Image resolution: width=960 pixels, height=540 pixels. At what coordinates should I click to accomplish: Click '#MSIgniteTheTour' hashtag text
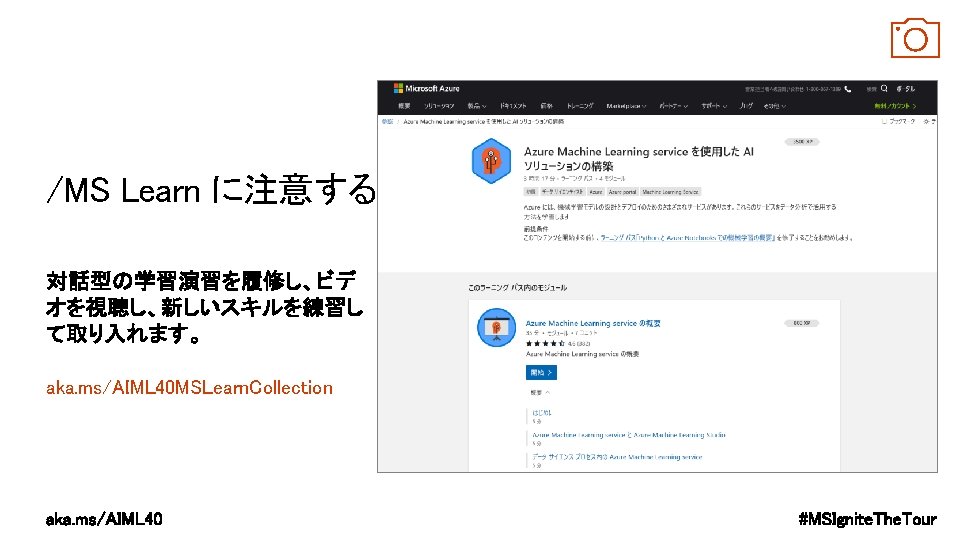tap(868, 519)
